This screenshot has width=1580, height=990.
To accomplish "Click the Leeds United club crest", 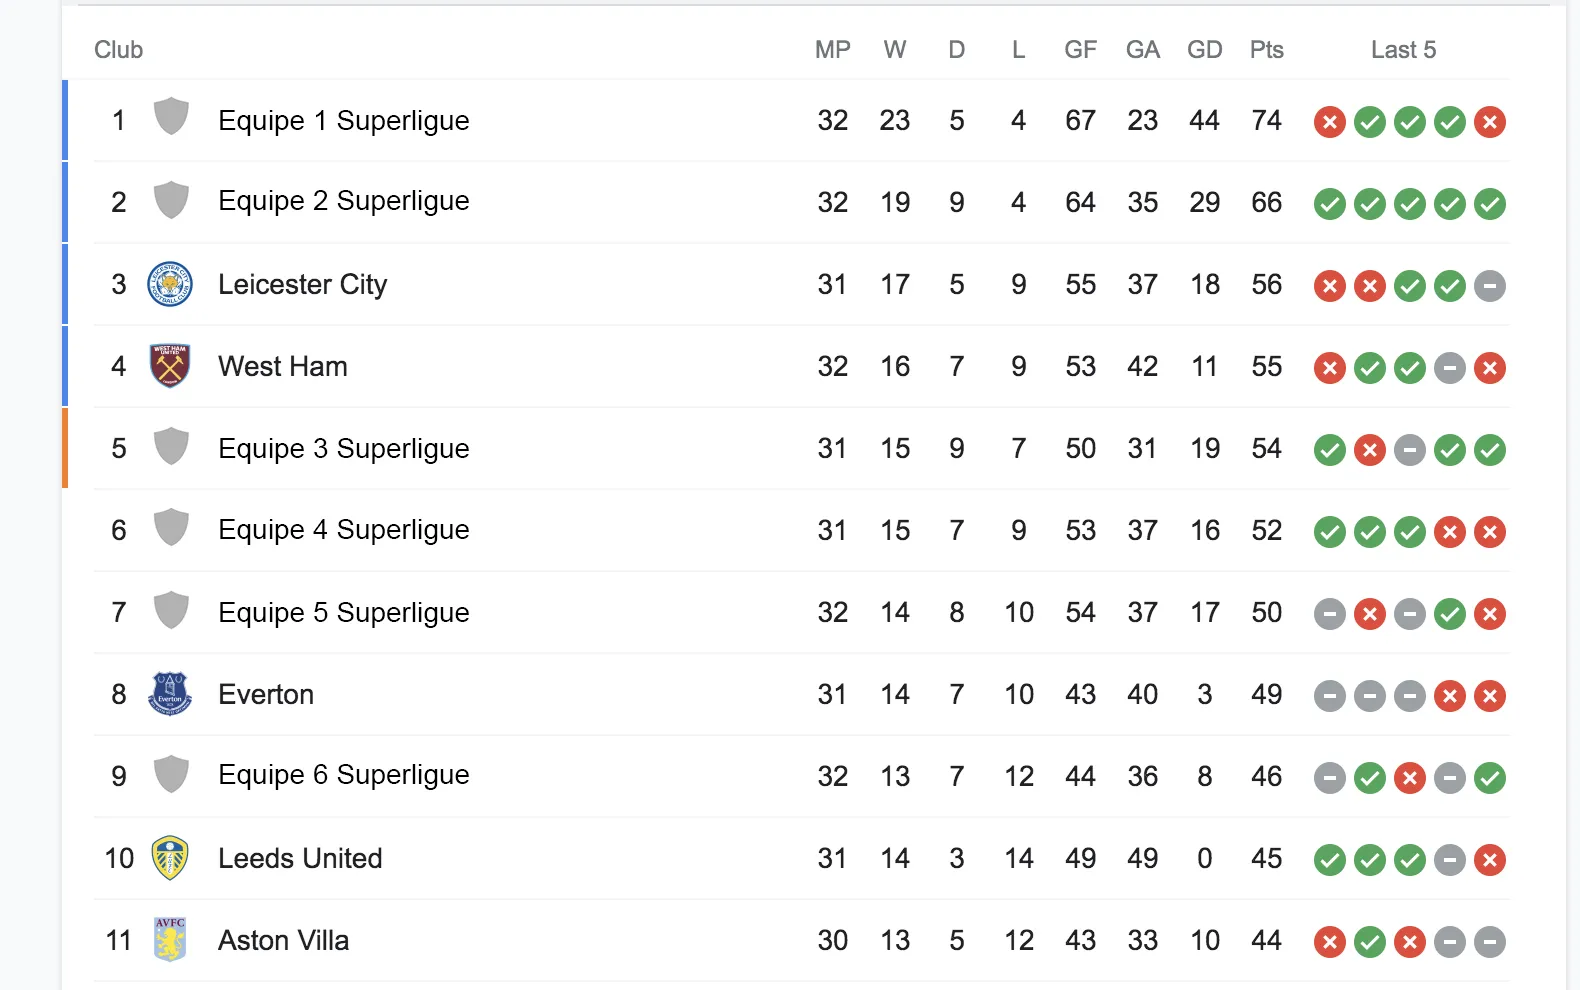I will [170, 858].
